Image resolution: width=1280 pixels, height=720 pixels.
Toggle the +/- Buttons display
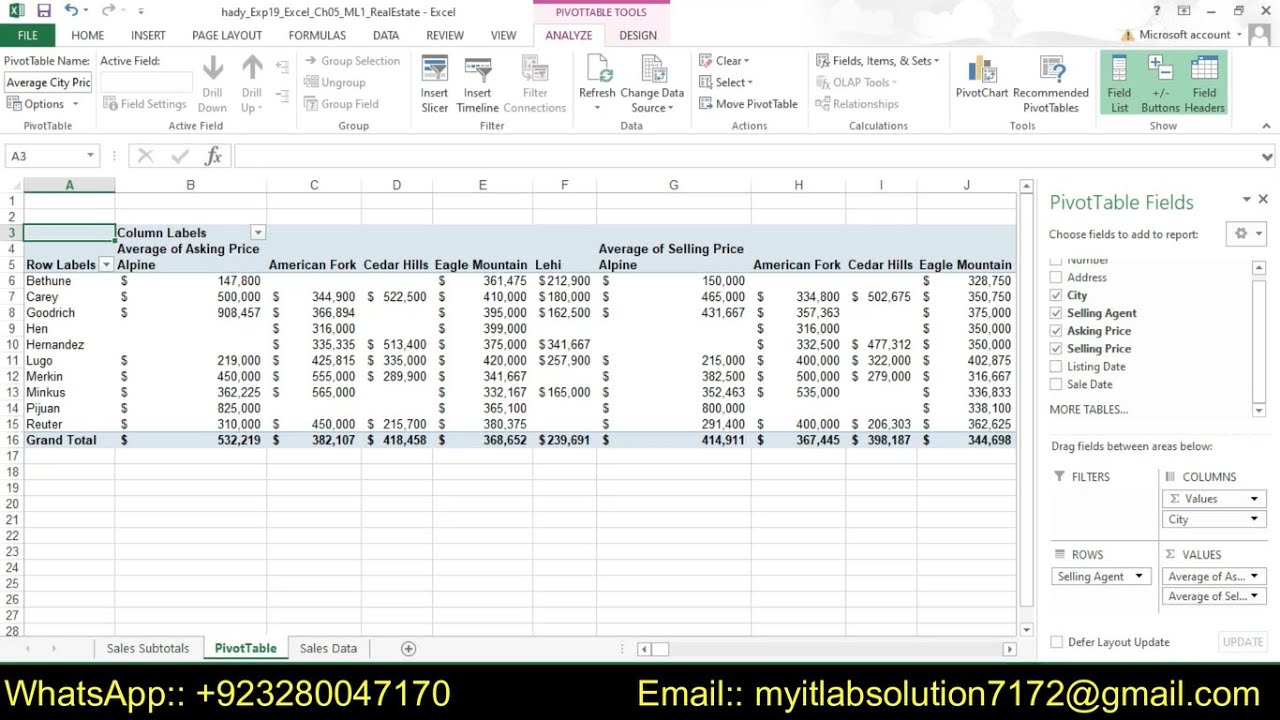click(1160, 85)
